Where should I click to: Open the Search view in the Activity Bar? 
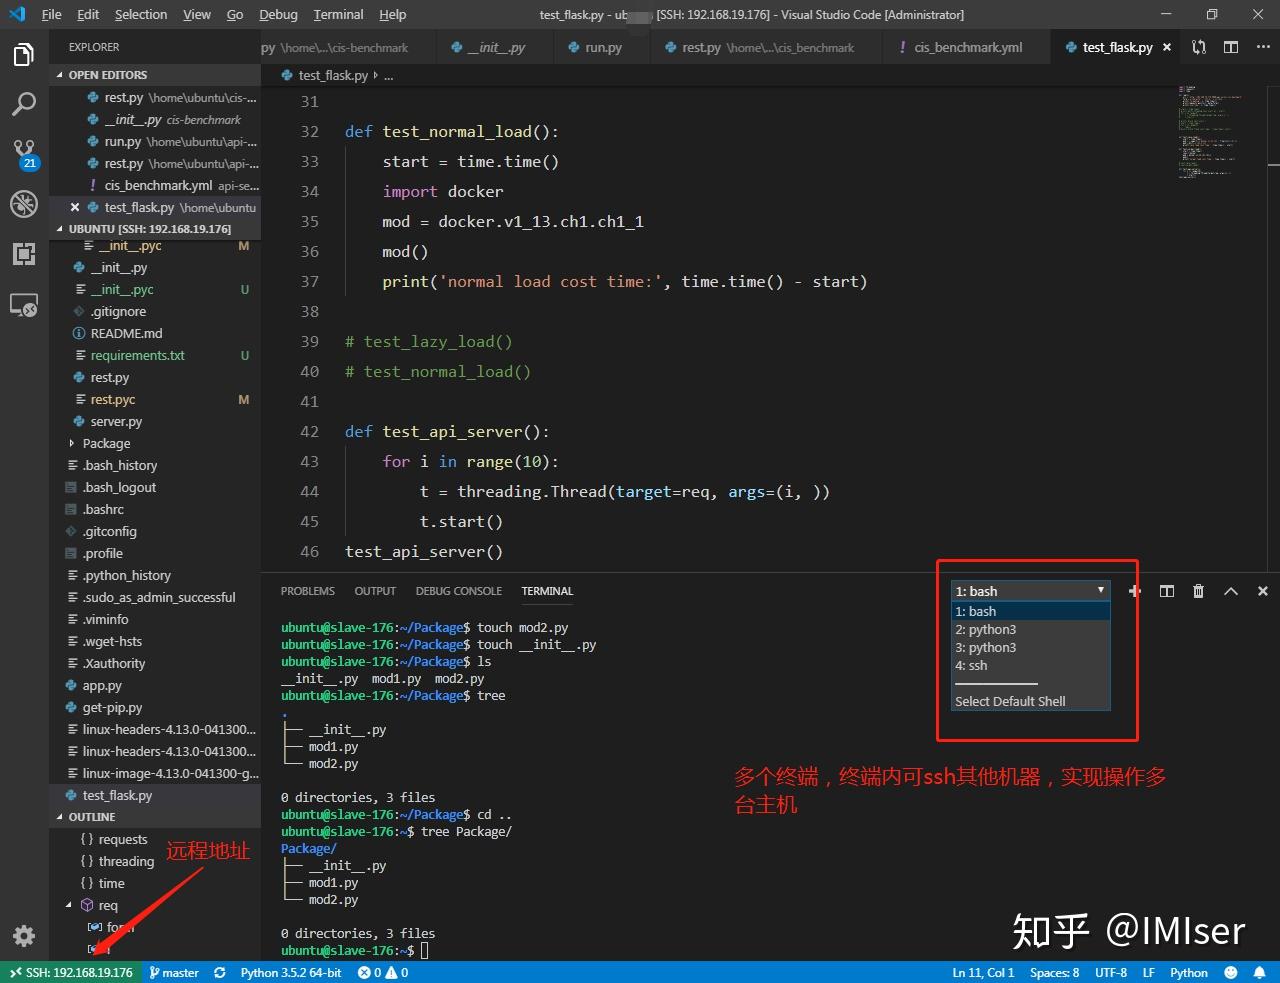[x=24, y=104]
